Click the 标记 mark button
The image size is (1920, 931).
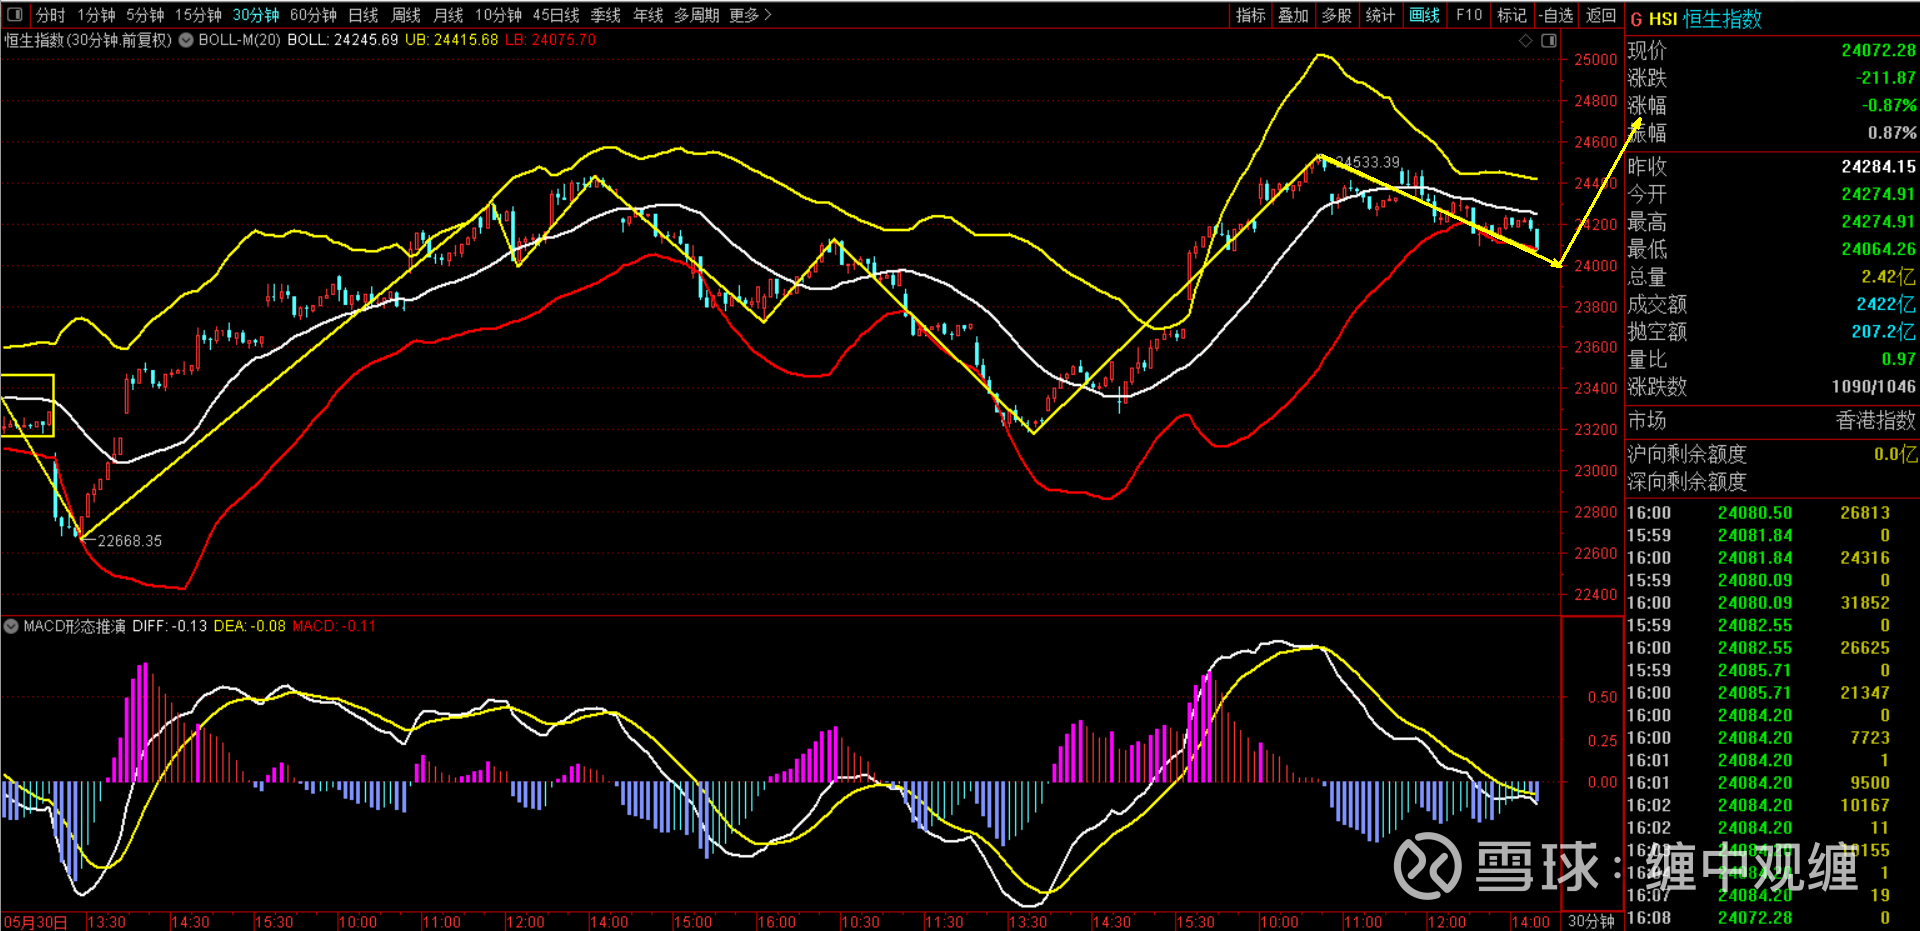tap(1511, 15)
